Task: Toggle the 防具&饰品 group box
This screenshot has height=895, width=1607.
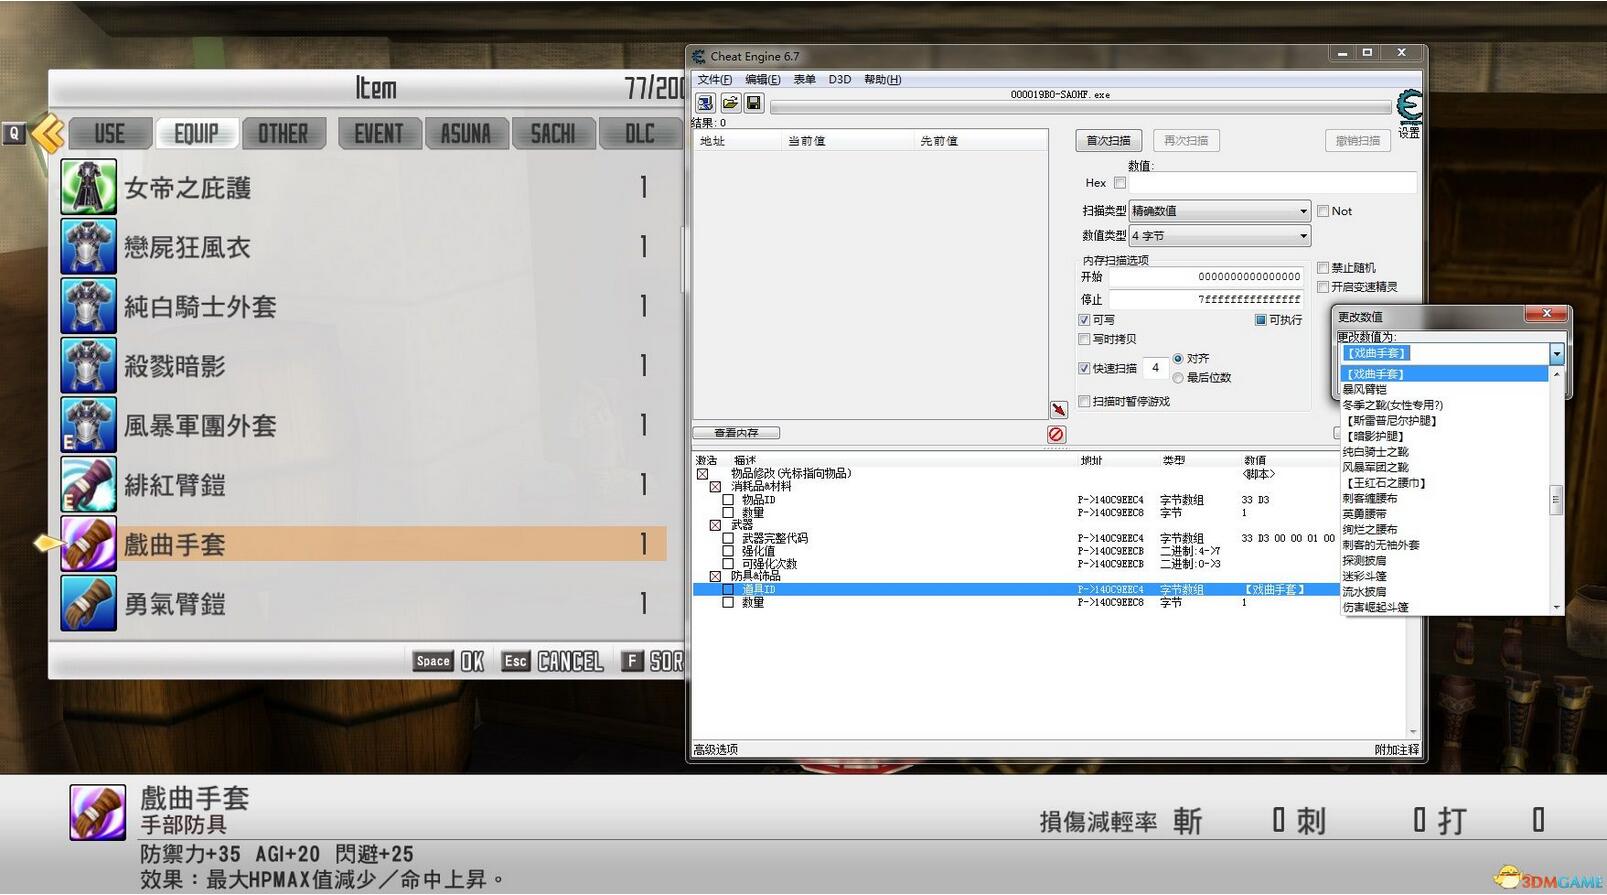Action: [x=715, y=577]
